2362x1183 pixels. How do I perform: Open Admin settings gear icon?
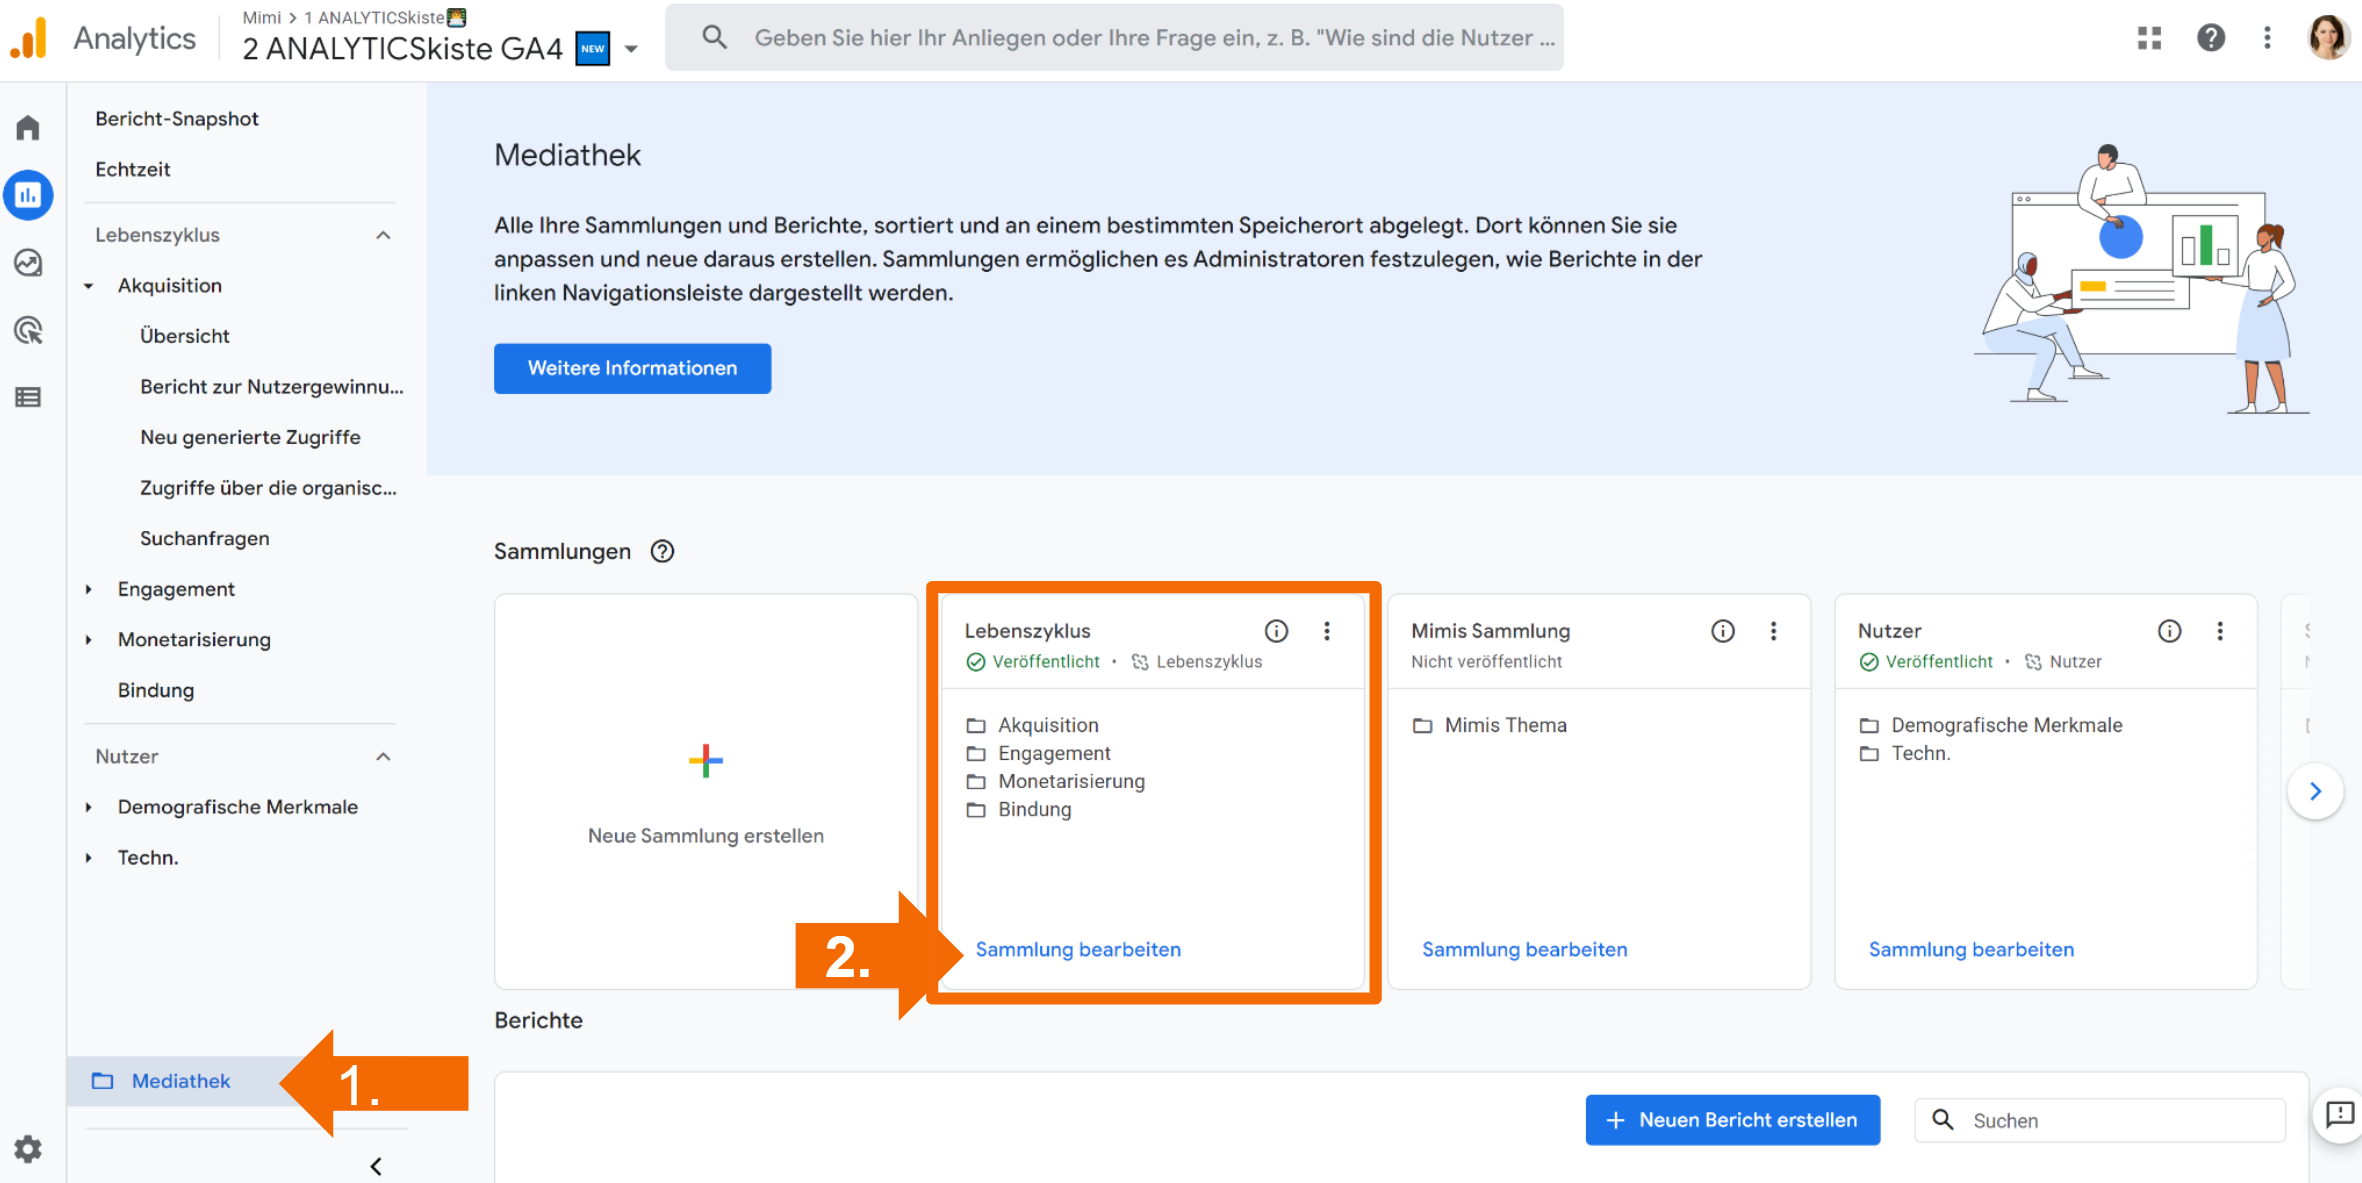(x=28, y=1149)
